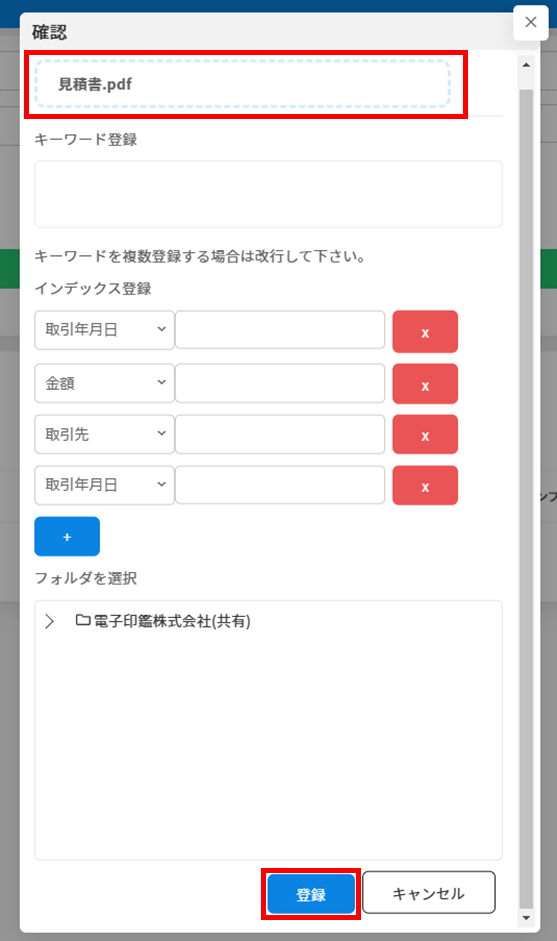Viewport: 557px width, 941px height.
Task: Remove the first 取引年月日 index row
Action: tap(425, 331)
